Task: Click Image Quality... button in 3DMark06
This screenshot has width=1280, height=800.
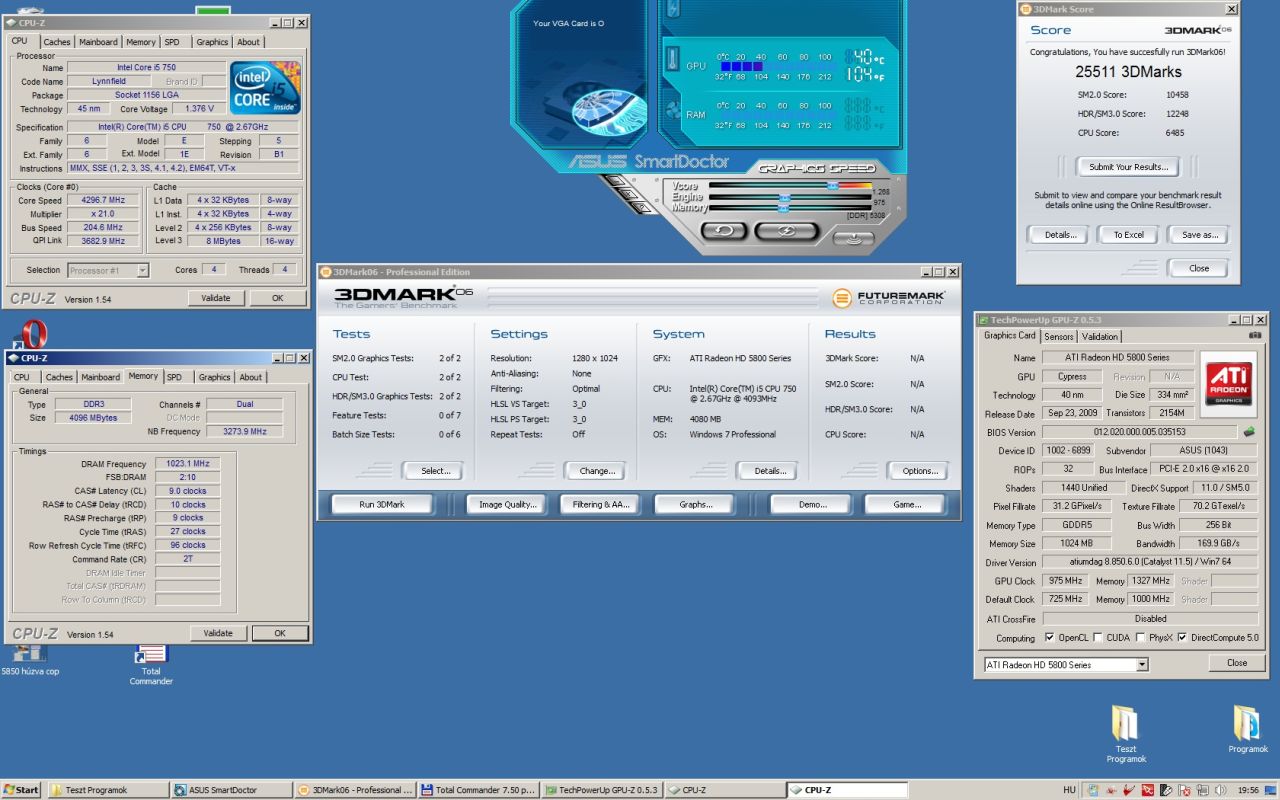Action: pos(507,504)
